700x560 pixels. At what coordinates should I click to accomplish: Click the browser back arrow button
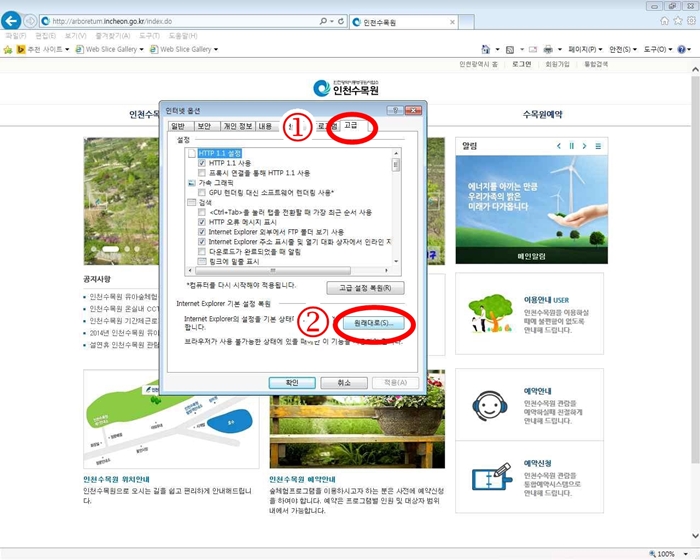14,20
